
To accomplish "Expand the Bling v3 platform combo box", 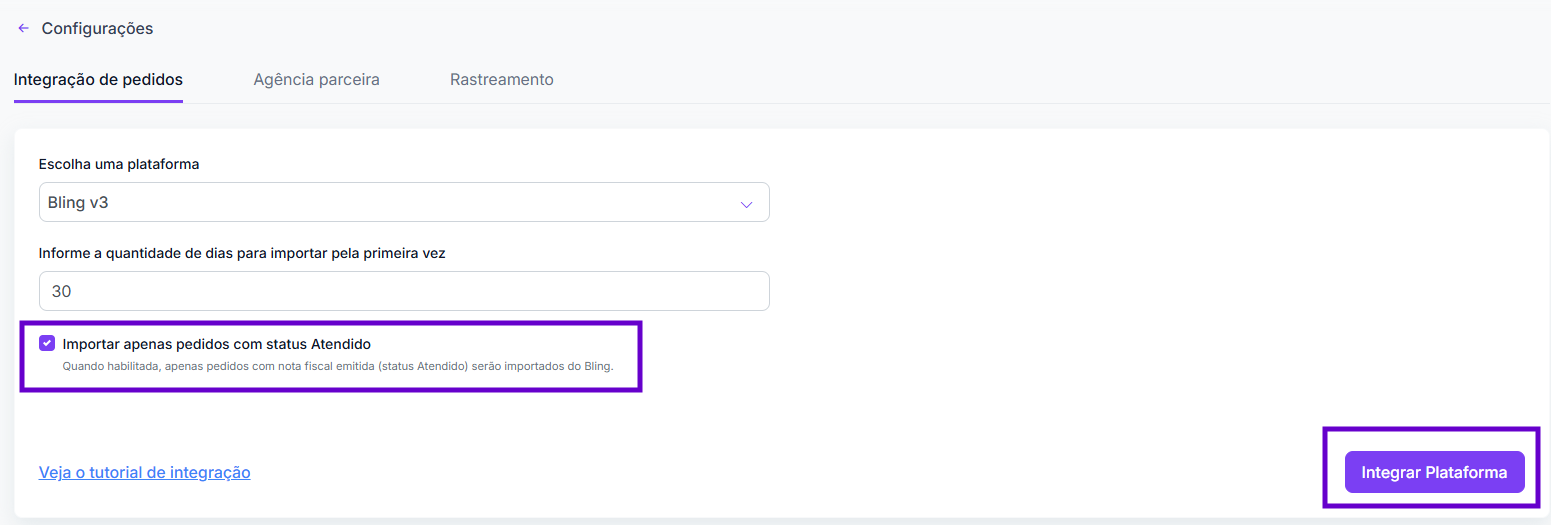I will pyautogui.click(x=404, y=202).
